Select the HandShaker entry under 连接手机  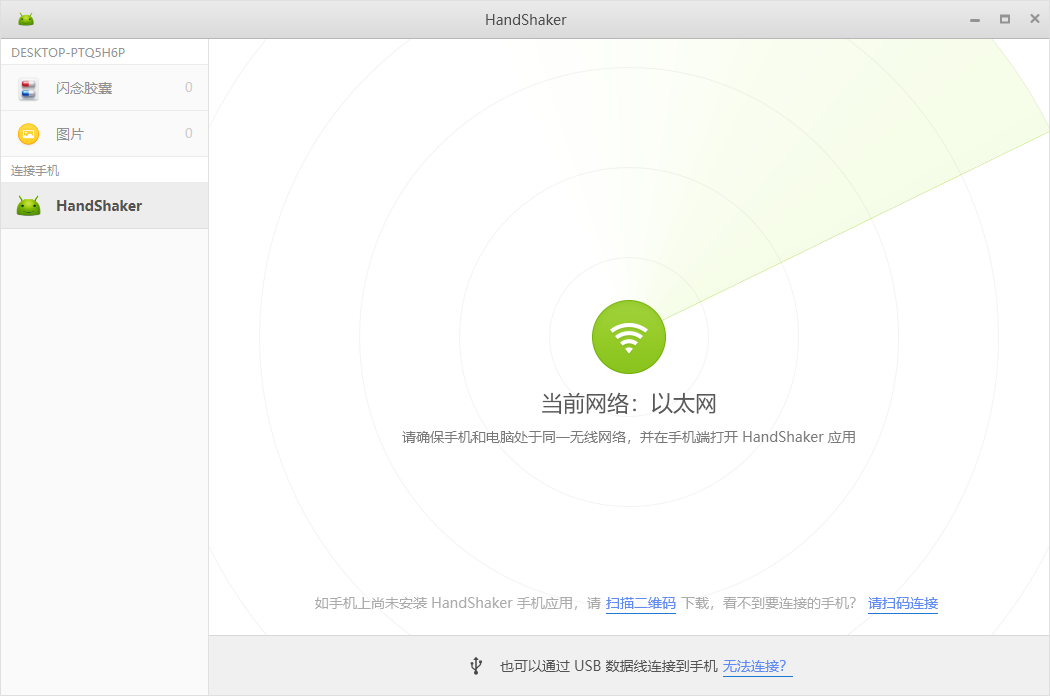coord(99,206)
